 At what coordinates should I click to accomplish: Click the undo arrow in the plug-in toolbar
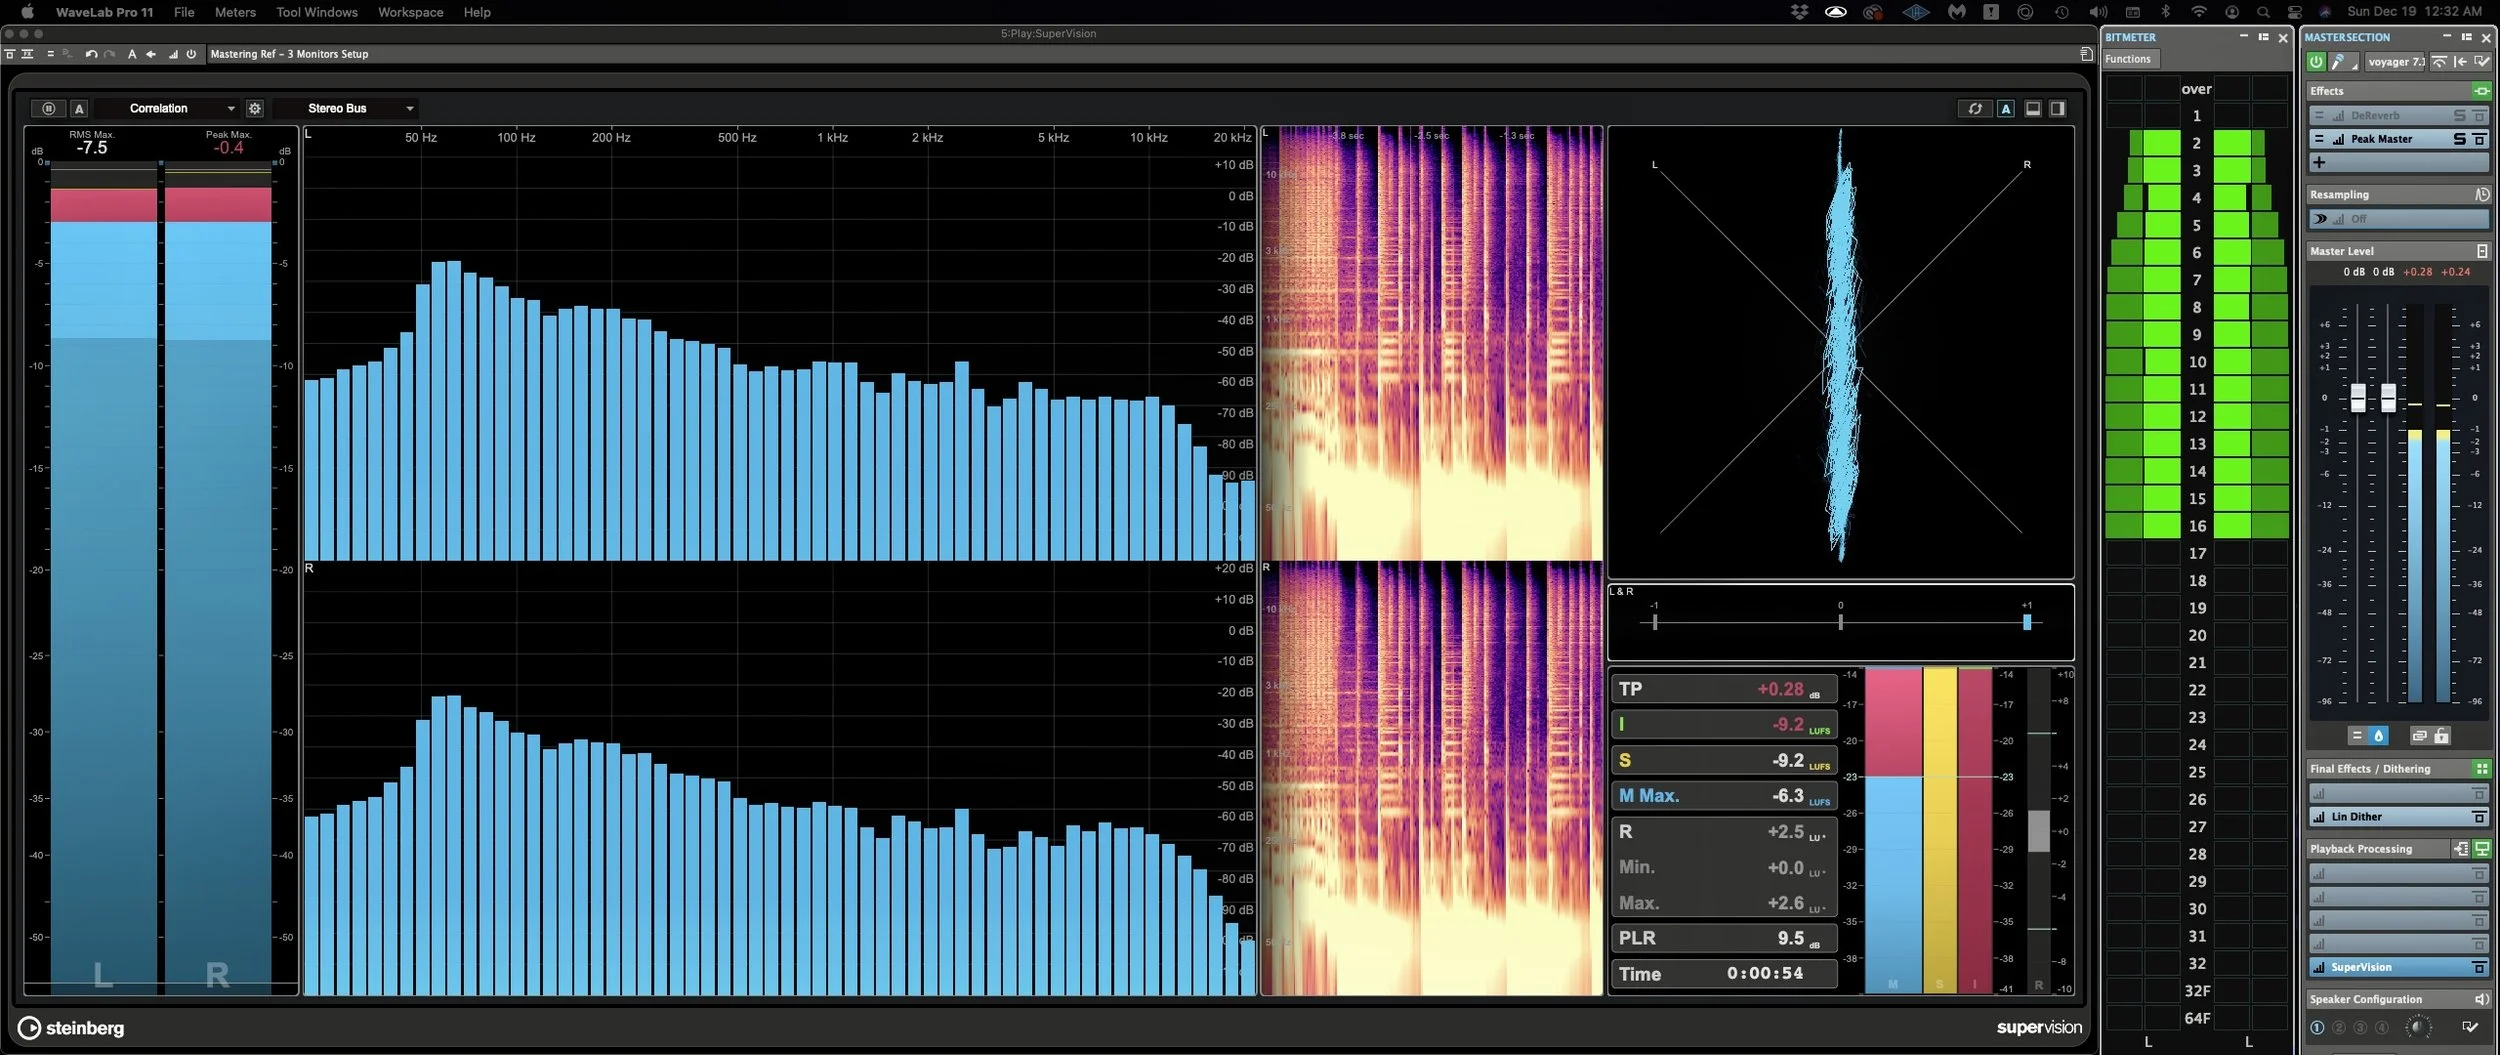91,54
